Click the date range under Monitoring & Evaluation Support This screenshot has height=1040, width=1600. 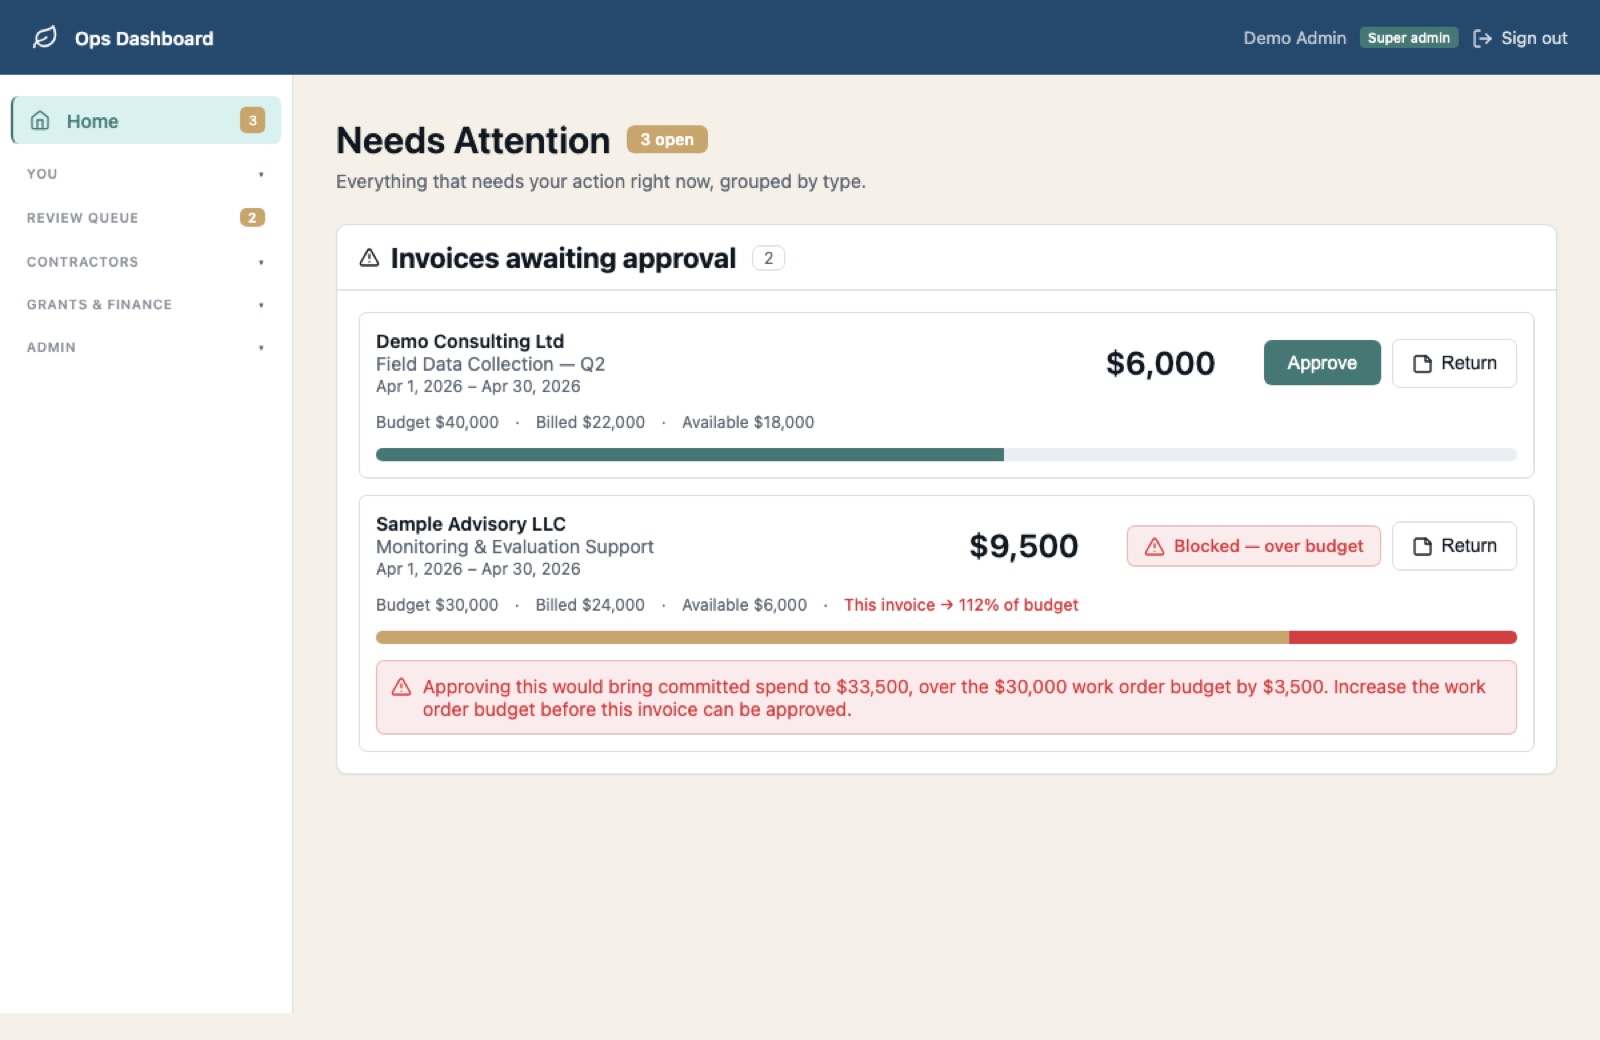478,569
